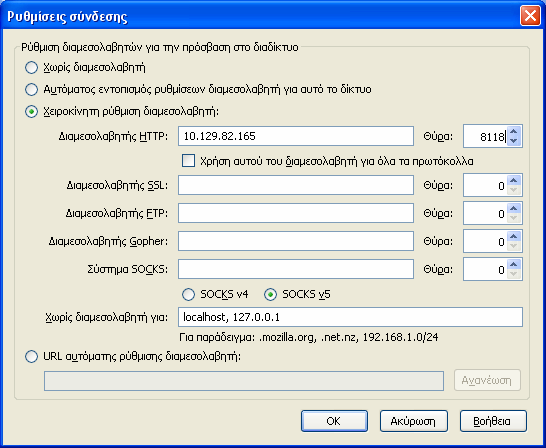The width and height of the screenshot is (546, 448).
Task: Increase SOCKS port with up arrow
Action: [514, 264]
